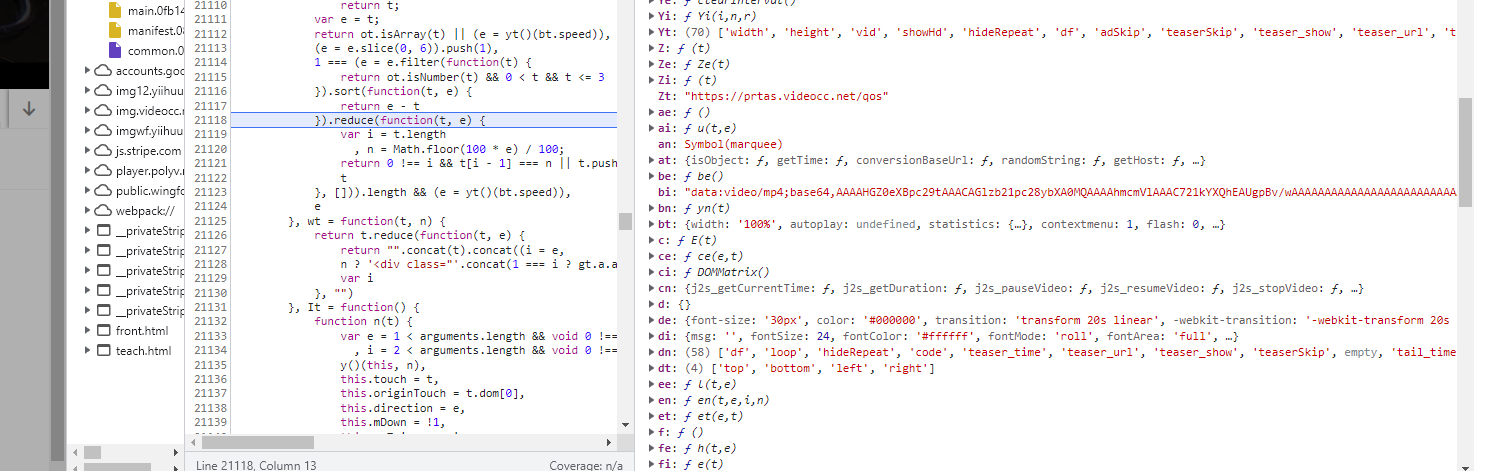
Task: Click the down arrow button at far left
Action: [28, 109]
